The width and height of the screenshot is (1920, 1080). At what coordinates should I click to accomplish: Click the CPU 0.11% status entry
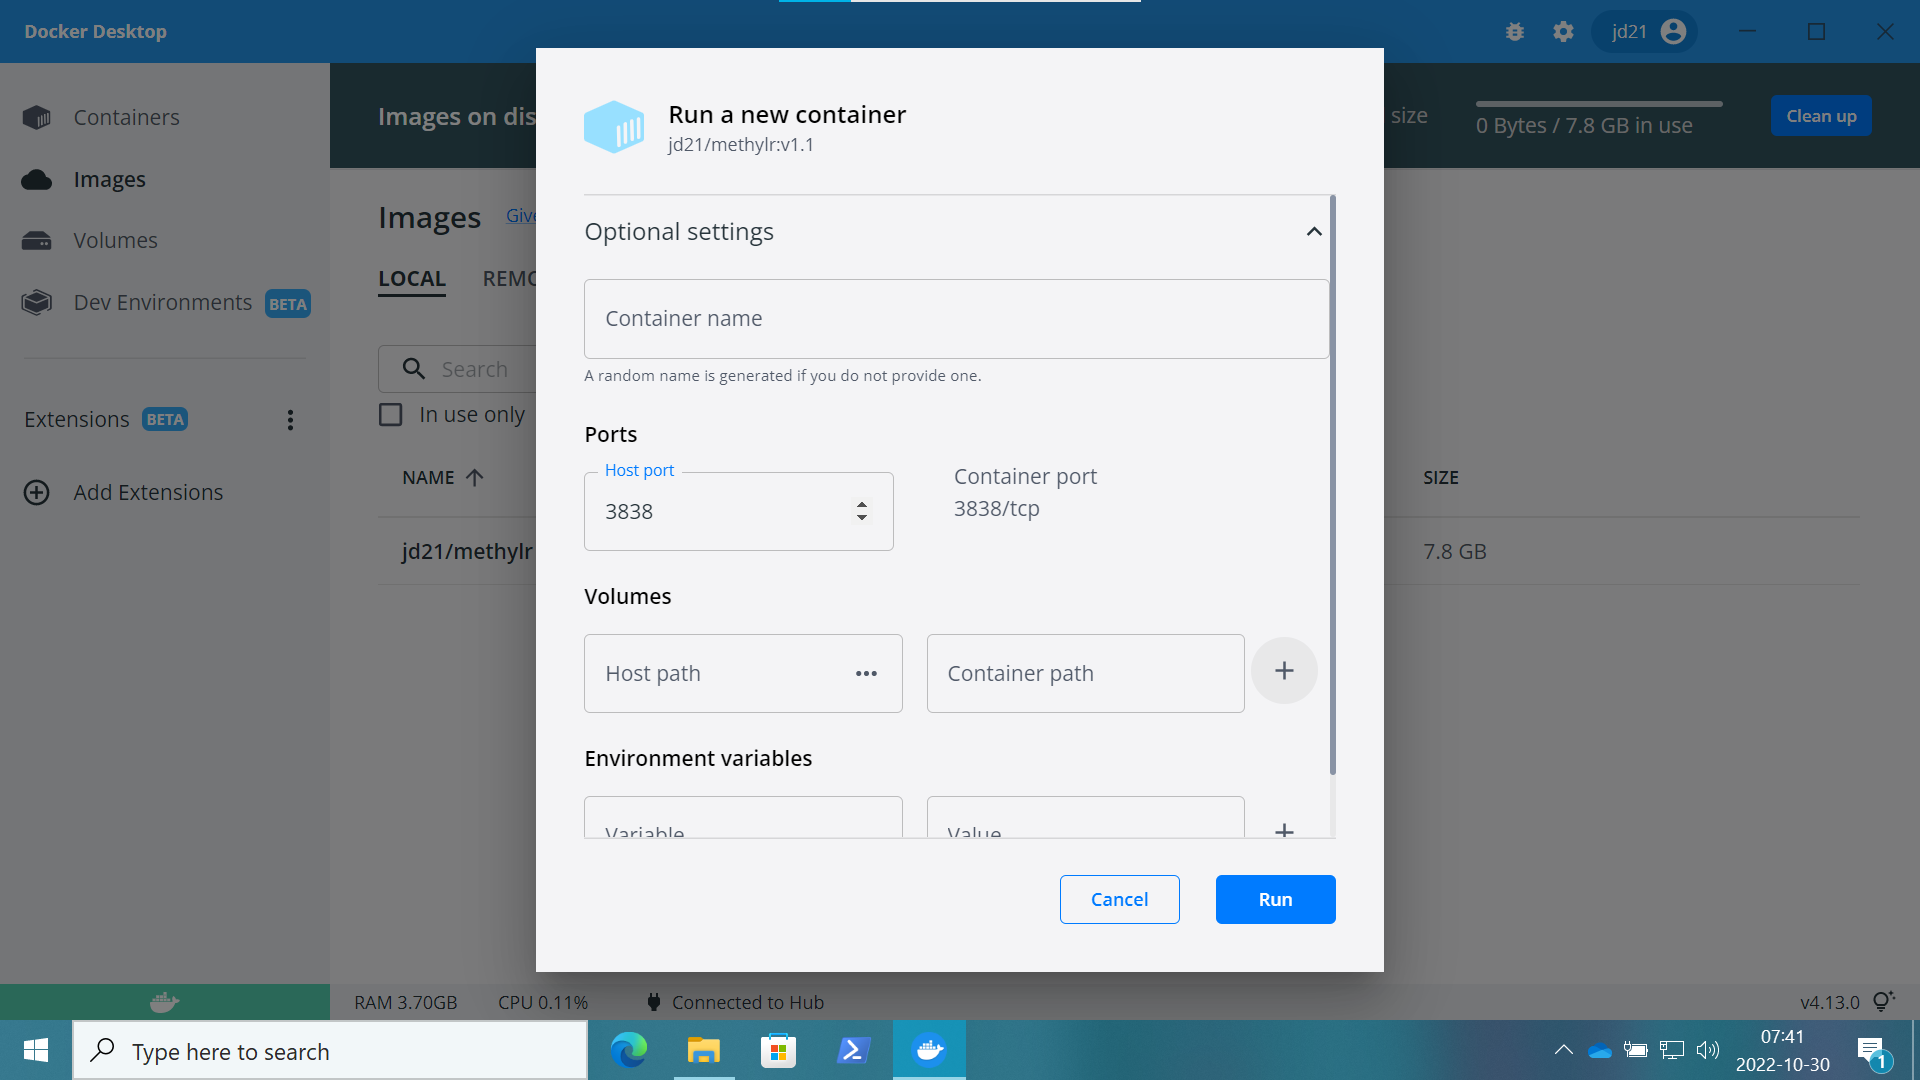(x=543, y=1002)
